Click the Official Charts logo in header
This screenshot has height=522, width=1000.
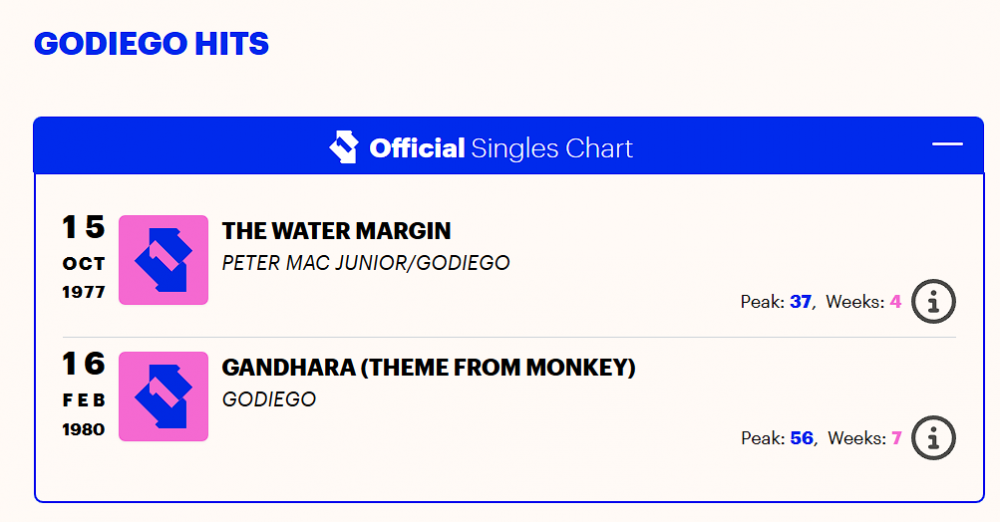[x=344, y=147]
